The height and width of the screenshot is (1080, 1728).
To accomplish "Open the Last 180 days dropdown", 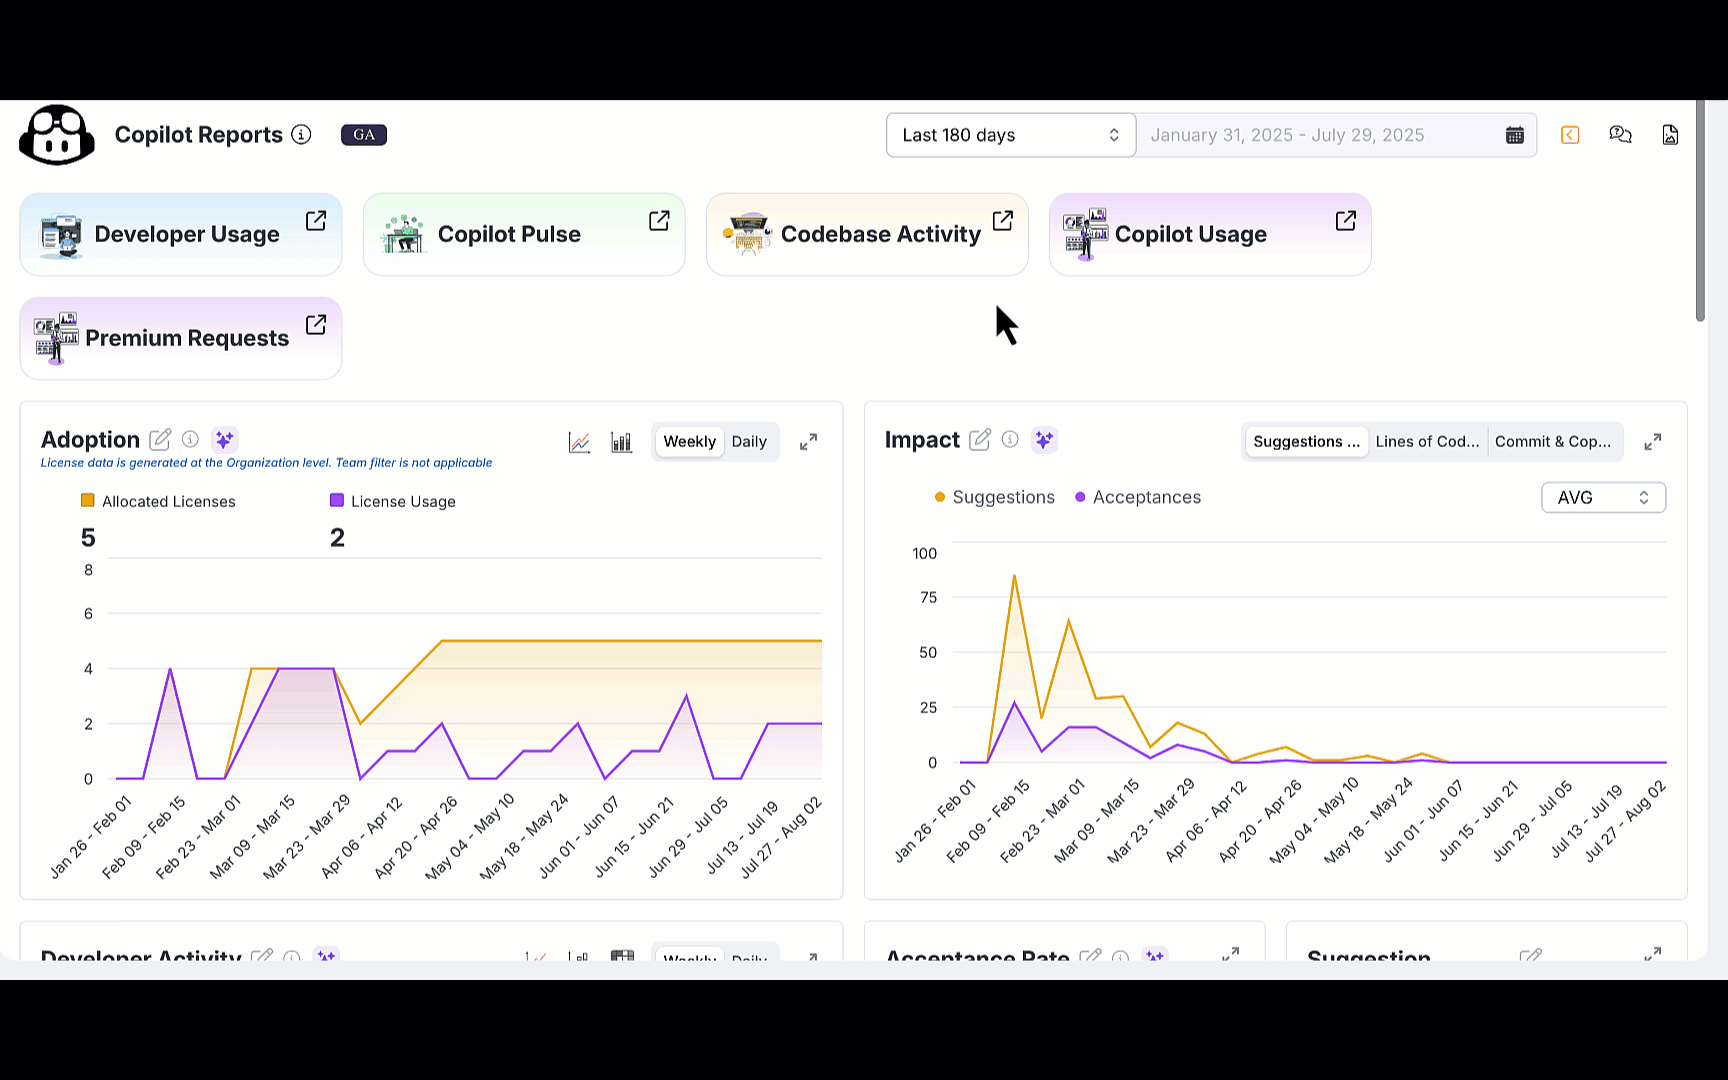I will (x=1010, y=135).
